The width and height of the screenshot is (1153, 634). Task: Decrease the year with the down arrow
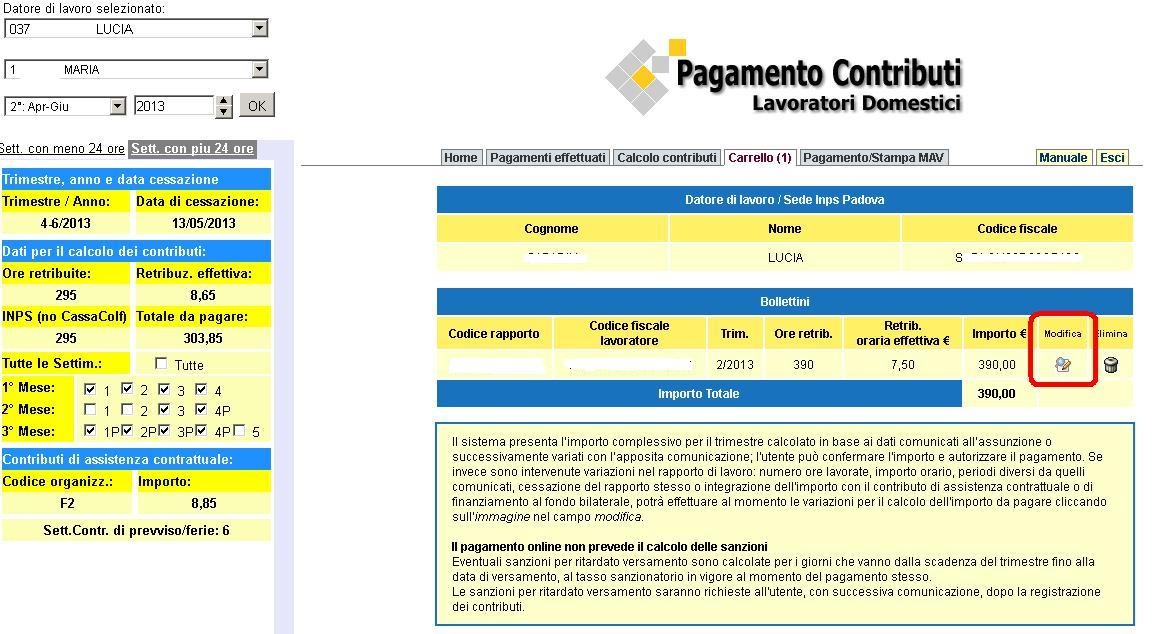tap(224, 111)
